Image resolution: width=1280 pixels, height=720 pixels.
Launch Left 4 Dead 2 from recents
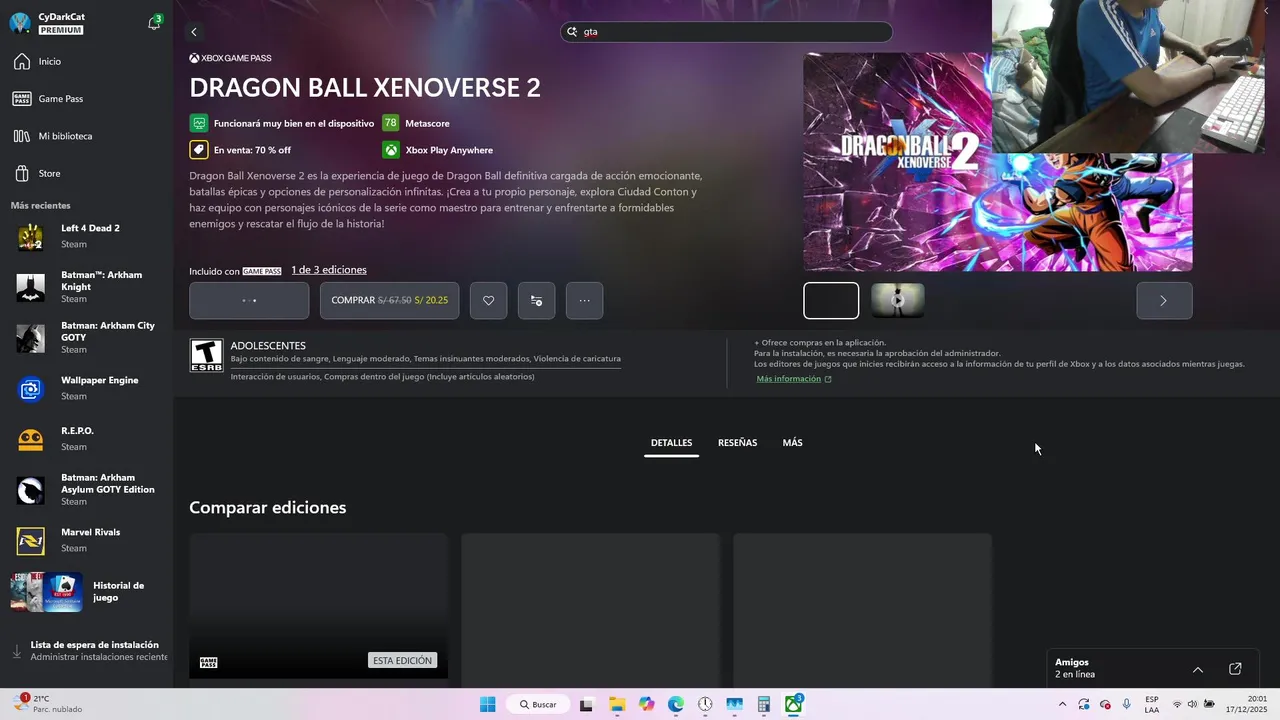click(x=86, y=236)
